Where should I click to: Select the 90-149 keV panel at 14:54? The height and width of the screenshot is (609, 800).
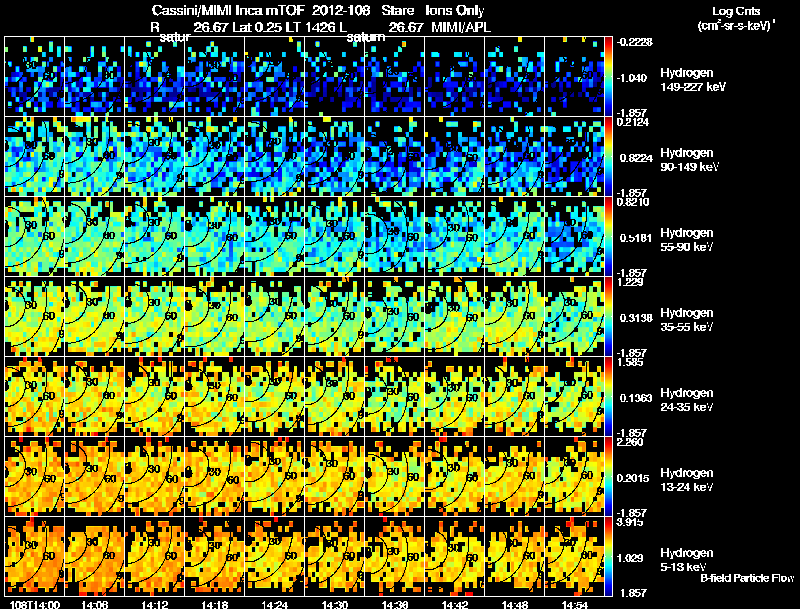click(x=574, y=156)
